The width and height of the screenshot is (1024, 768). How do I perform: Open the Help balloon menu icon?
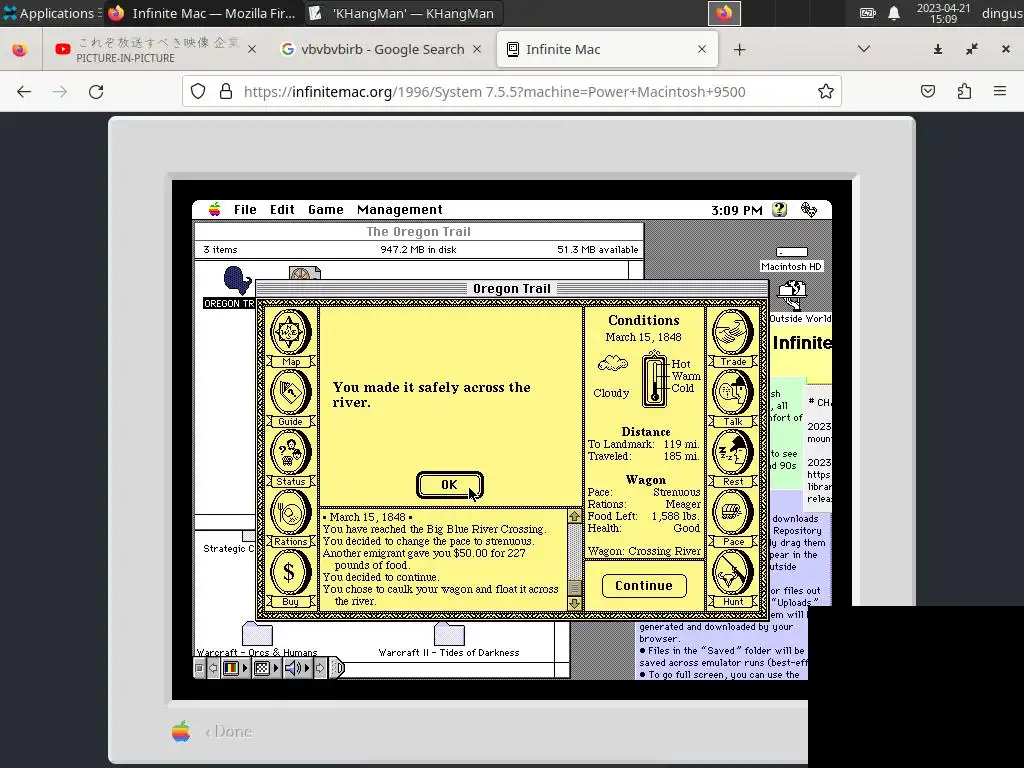pyautogui.click(x=780, y=210)
